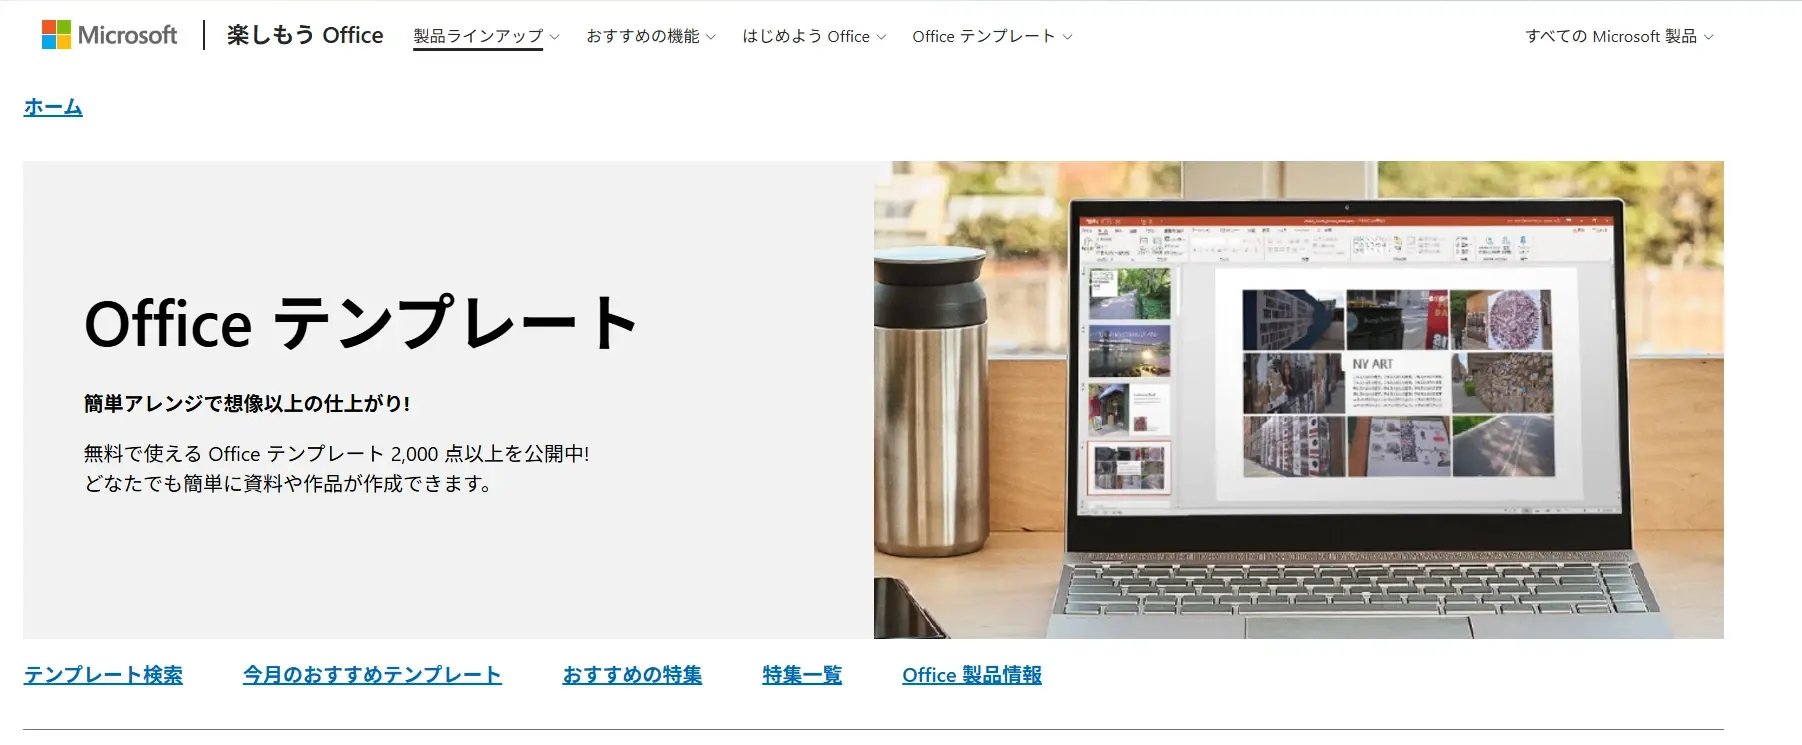Open 特集一覧 link
The width and height of the screenshot is (1802, 745).
click(802, 675)
